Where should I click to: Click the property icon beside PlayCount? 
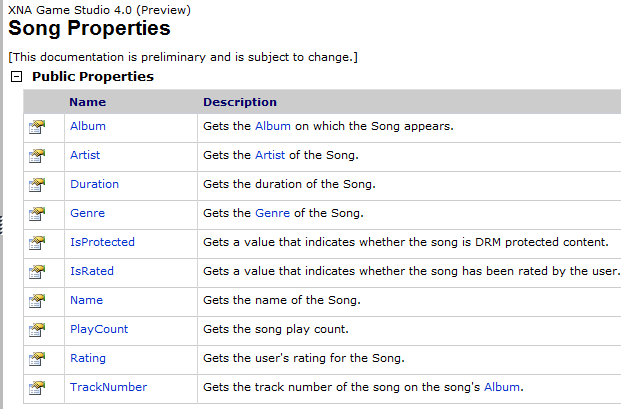click(x=37, y=330)
